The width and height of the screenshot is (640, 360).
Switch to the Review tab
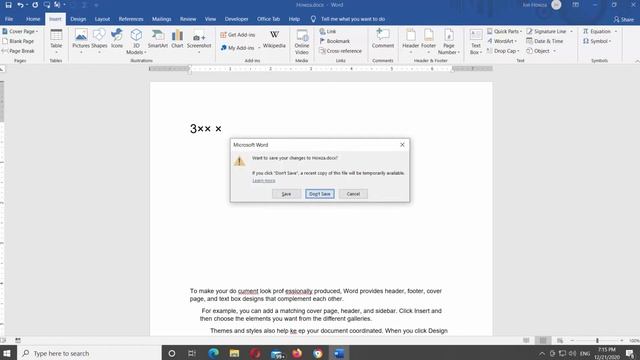[x=188, y=19]
